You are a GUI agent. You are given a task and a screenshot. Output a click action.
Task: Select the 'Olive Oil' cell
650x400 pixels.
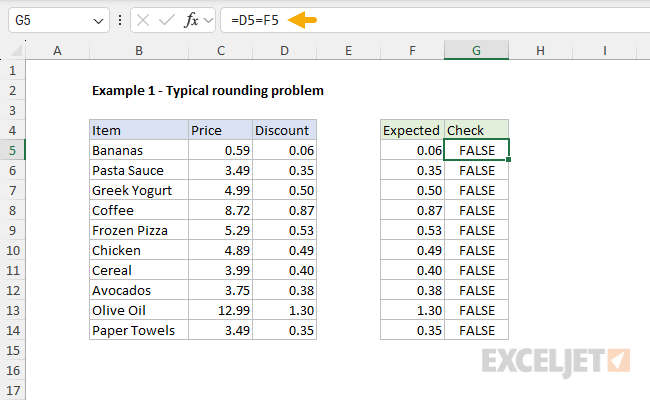coord(139,310)
